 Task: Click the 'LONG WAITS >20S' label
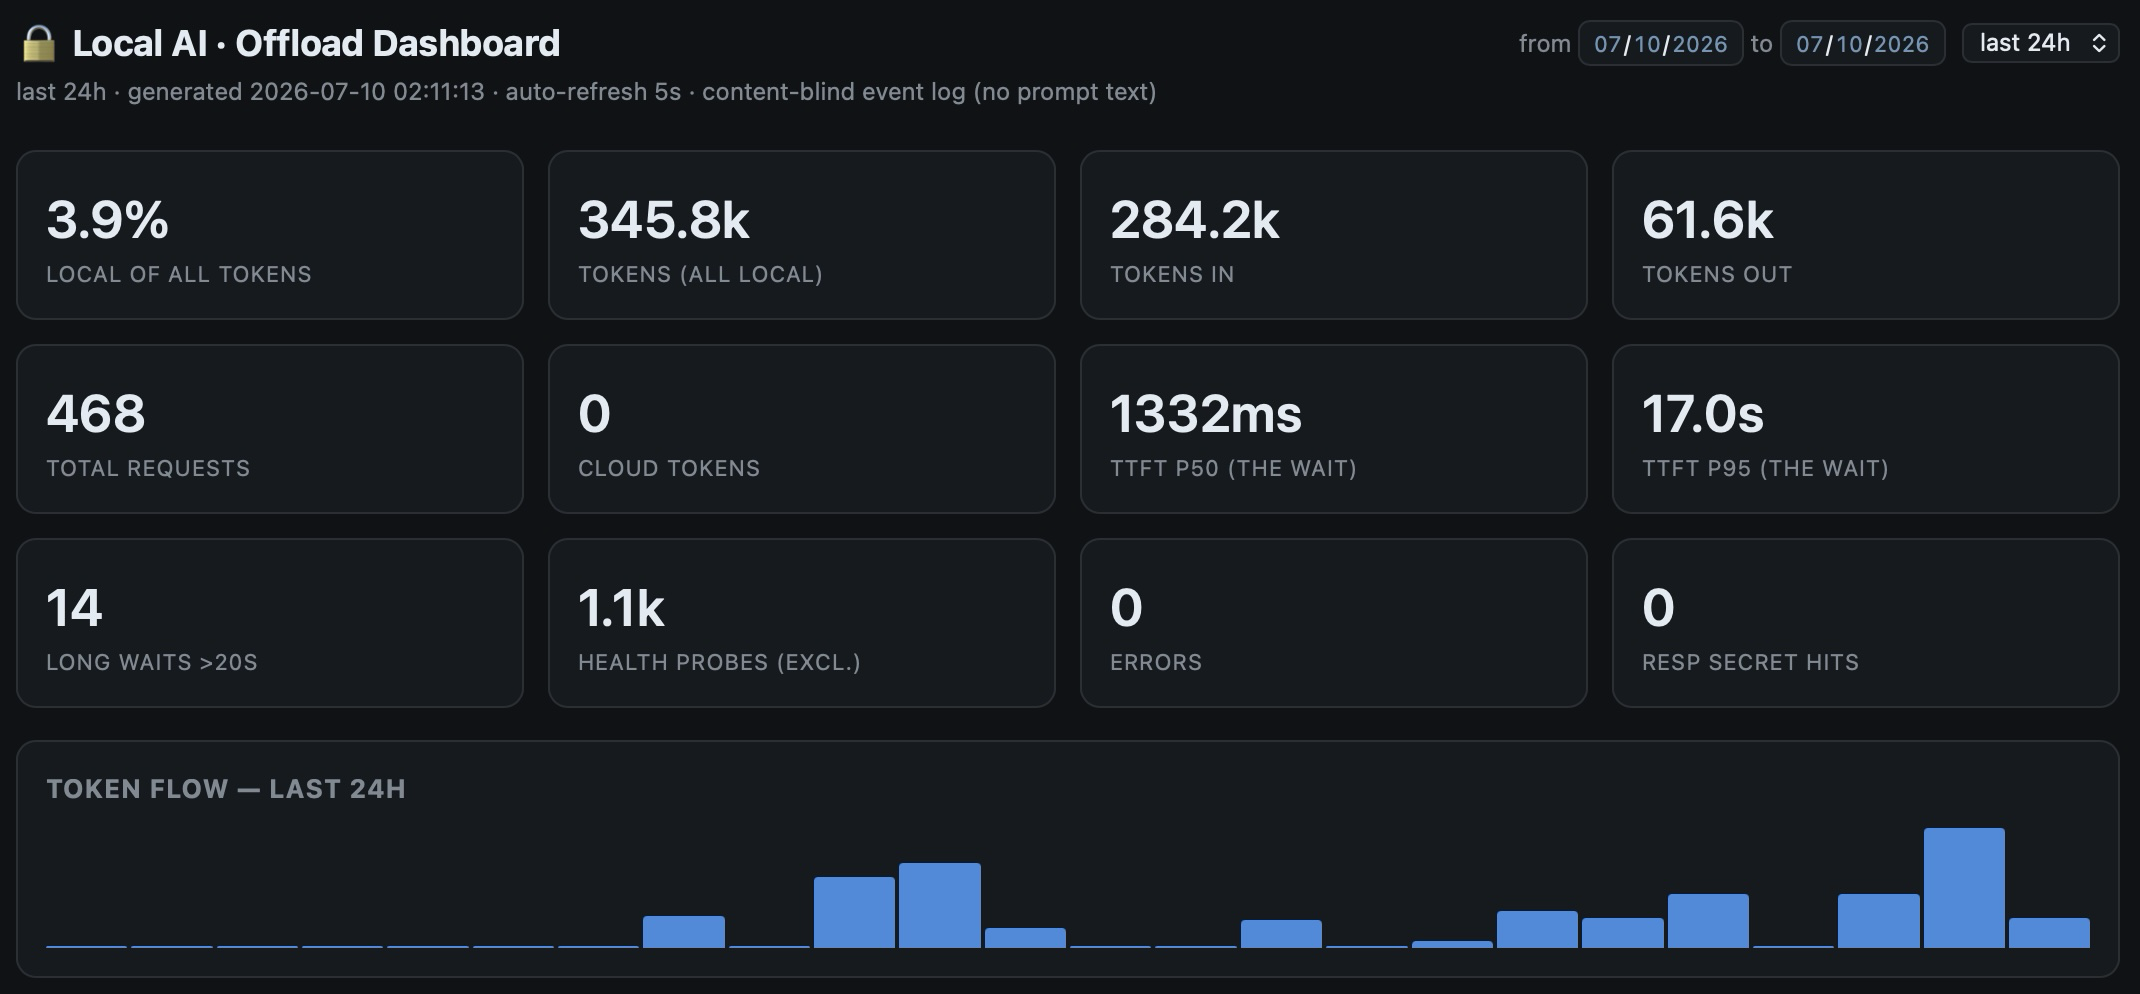point(152,662)
